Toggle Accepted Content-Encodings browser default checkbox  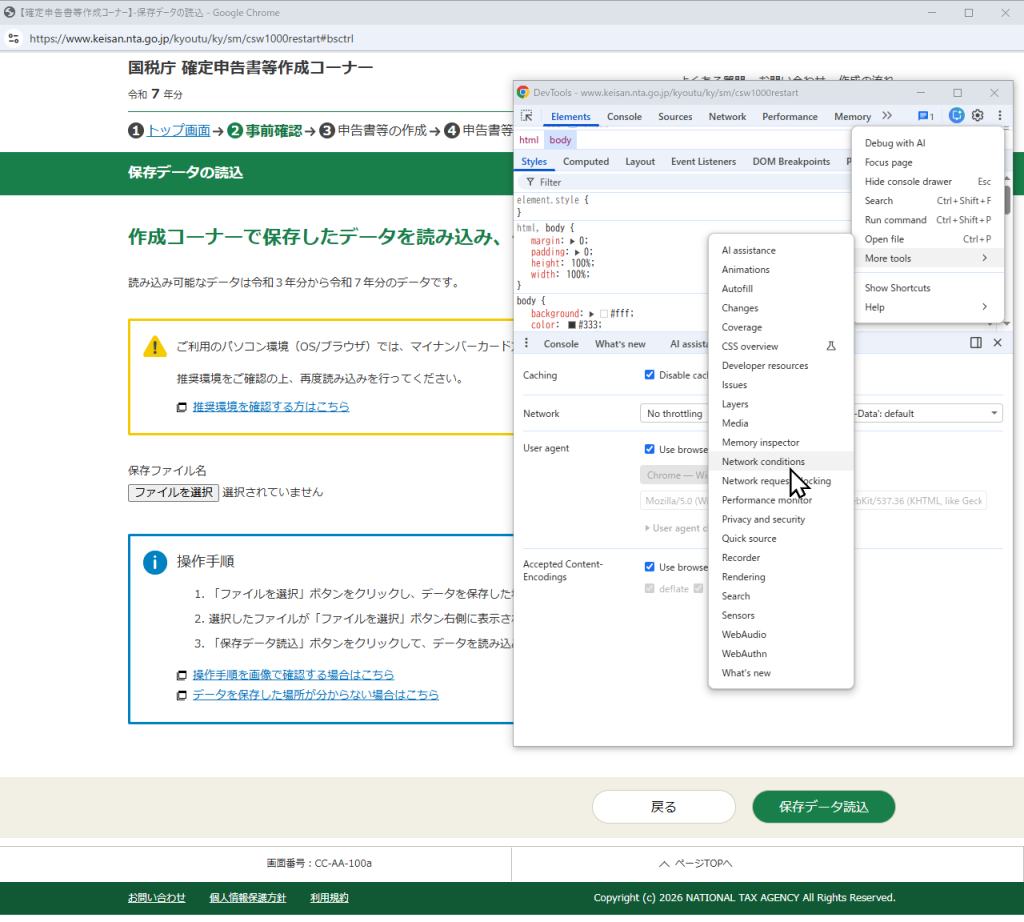pyautogui.click(x=650, y=567)
